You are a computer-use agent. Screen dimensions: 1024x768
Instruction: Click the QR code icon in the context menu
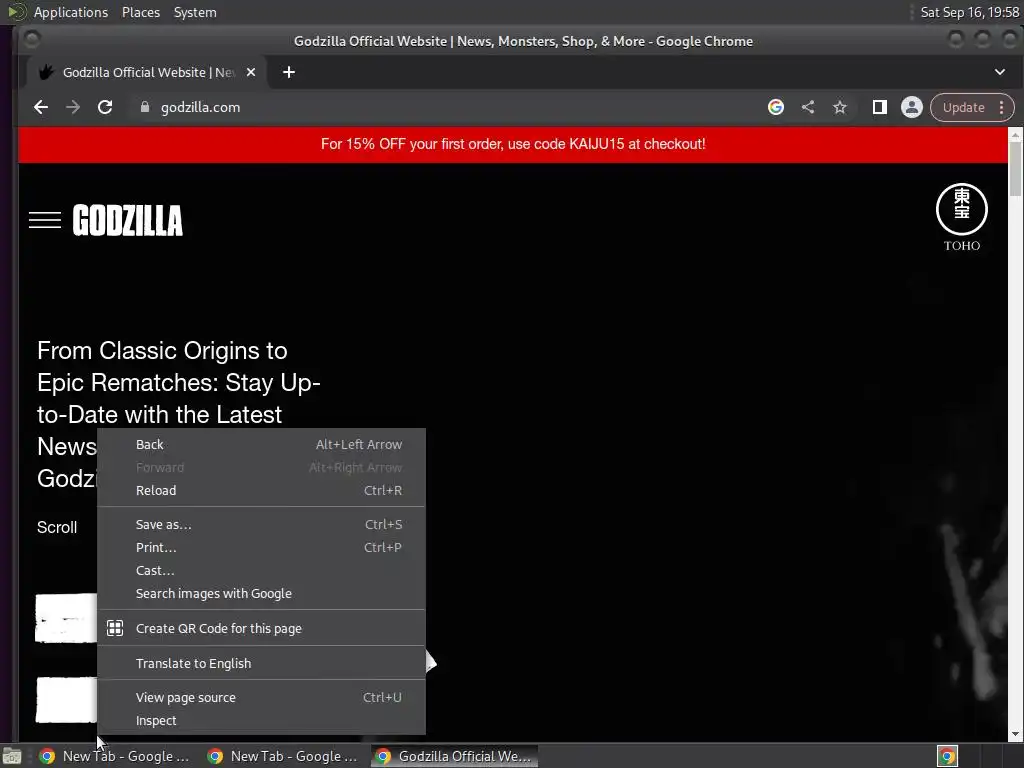coord(115,628)
